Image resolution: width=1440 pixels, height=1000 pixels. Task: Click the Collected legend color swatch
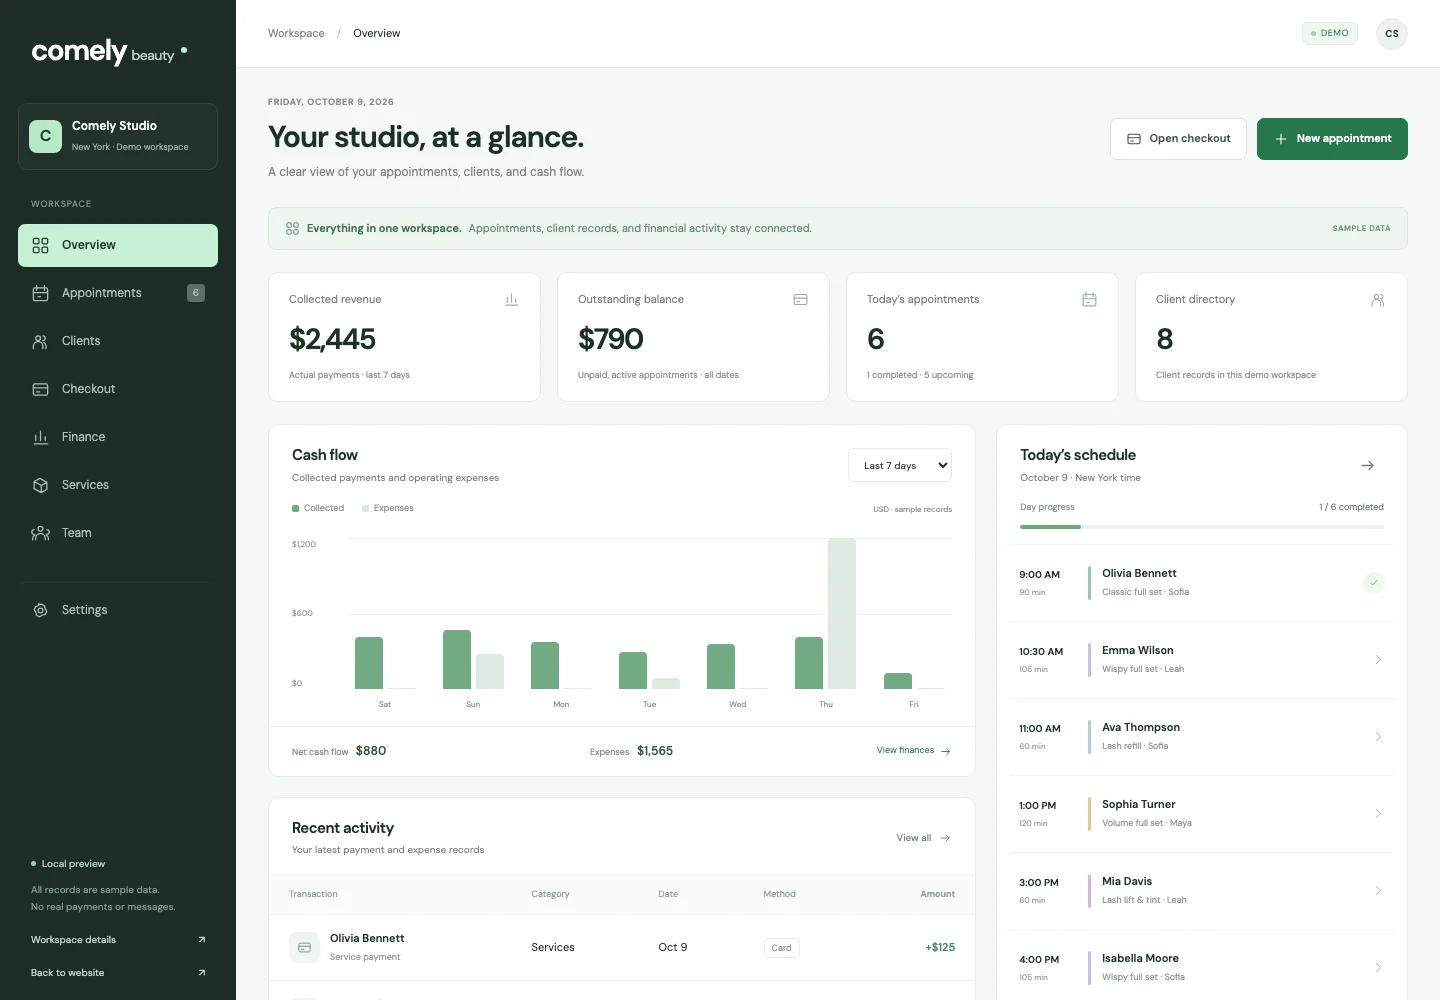coord(296,509)
